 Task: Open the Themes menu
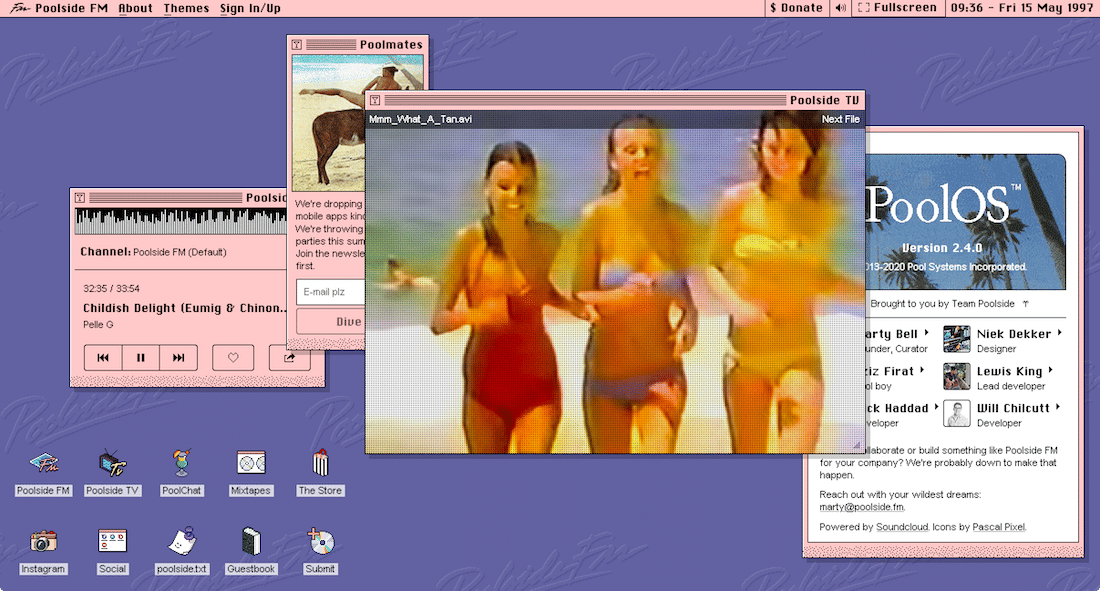(186, 8)
